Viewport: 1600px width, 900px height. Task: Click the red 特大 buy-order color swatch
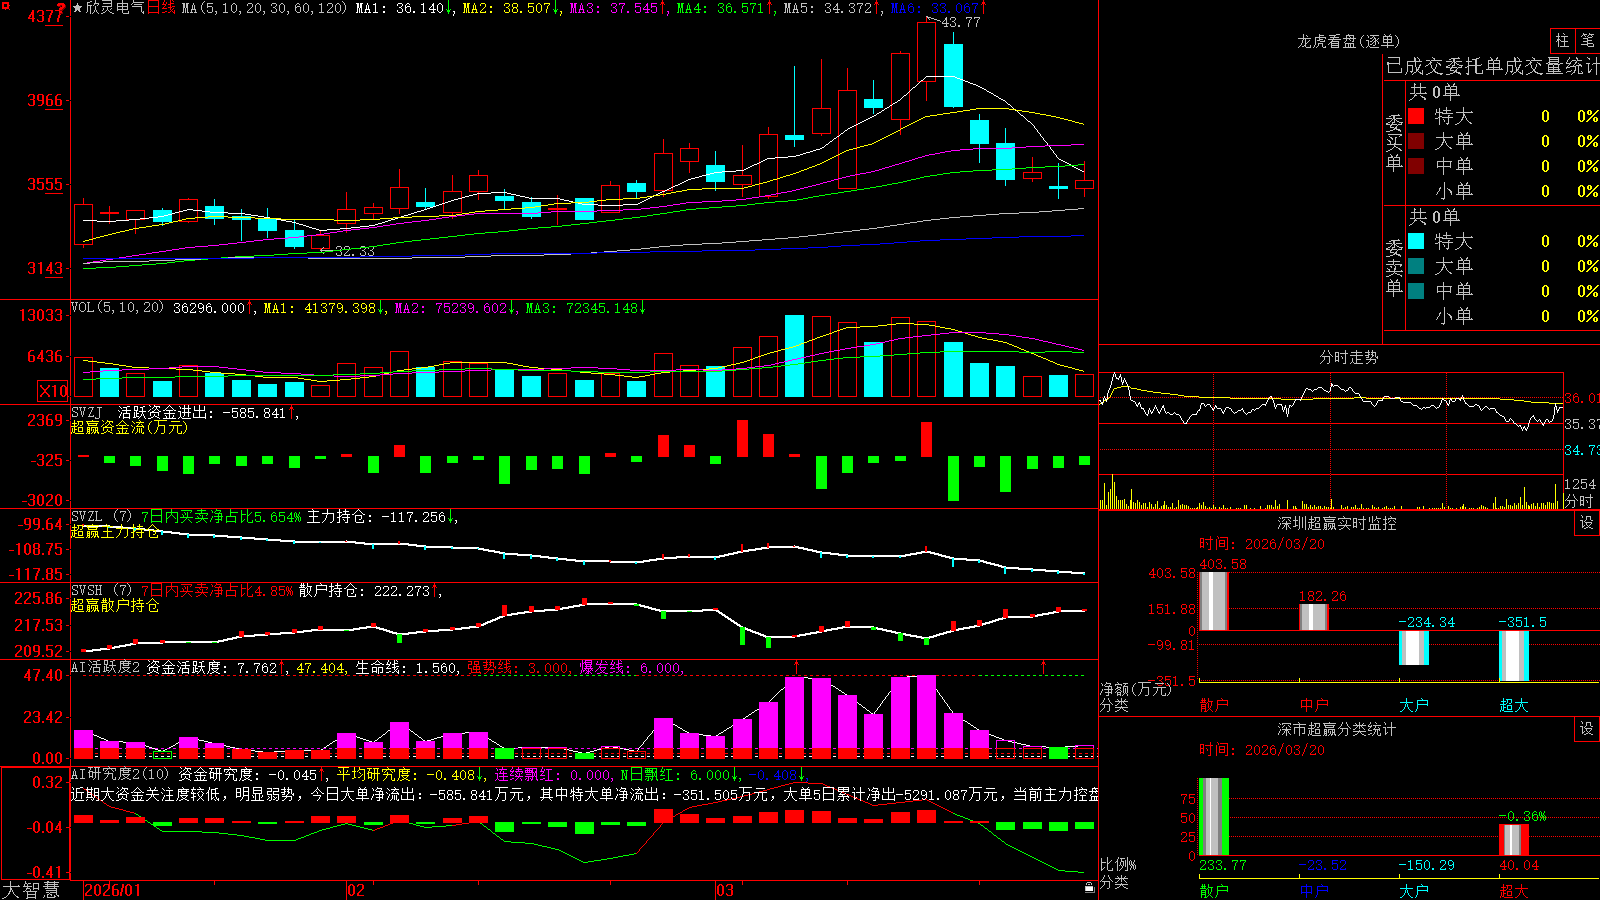pos(1416,116)
